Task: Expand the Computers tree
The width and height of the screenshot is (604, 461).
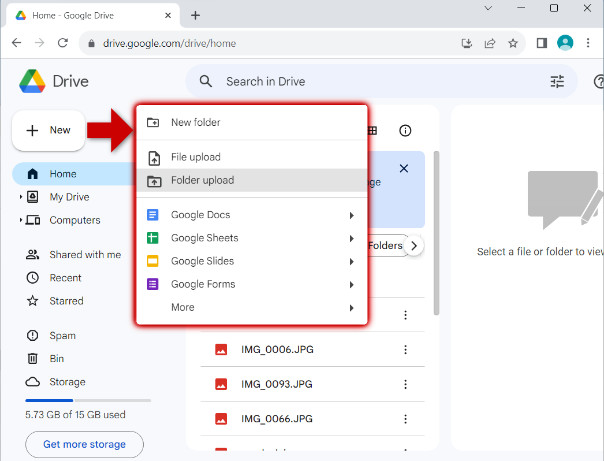Action: [20, 220]
